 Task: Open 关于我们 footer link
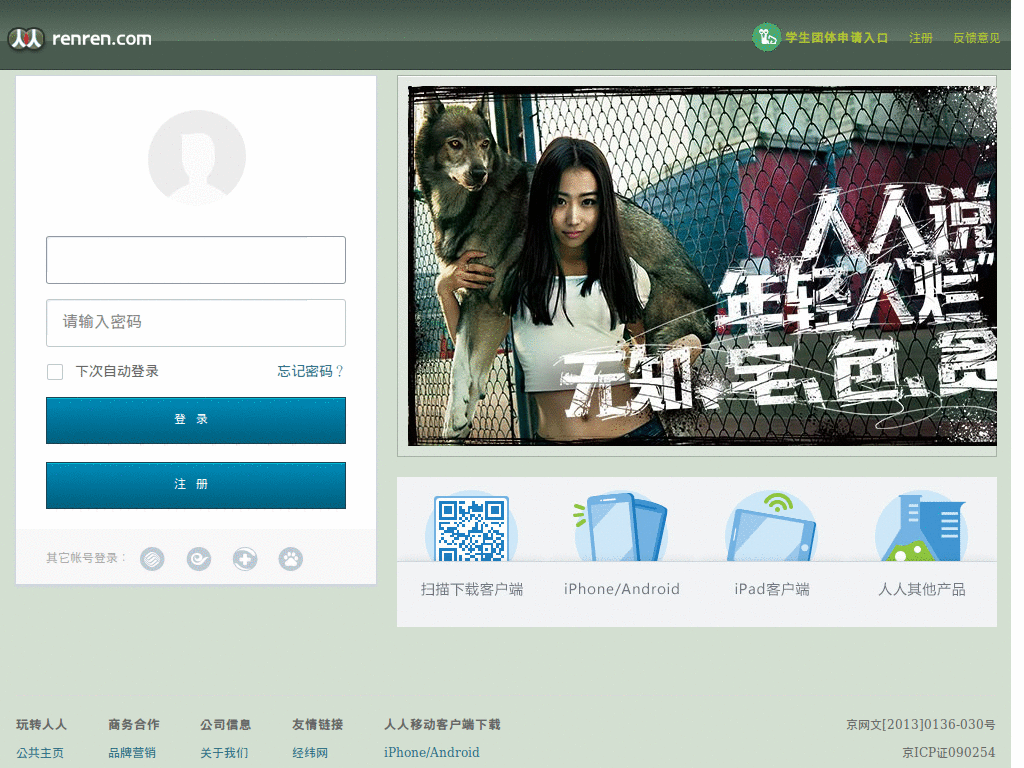pos(224,753)
